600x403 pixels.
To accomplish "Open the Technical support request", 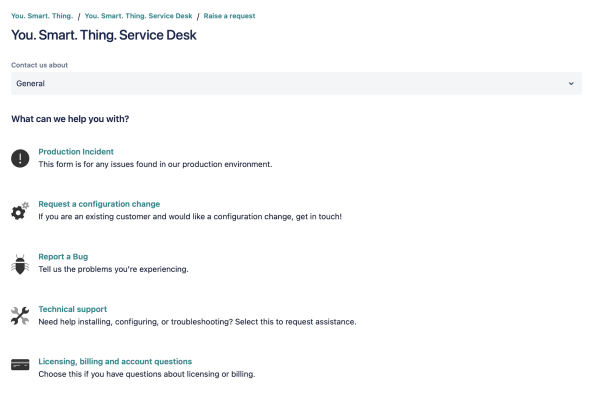I will click(73, 309).
